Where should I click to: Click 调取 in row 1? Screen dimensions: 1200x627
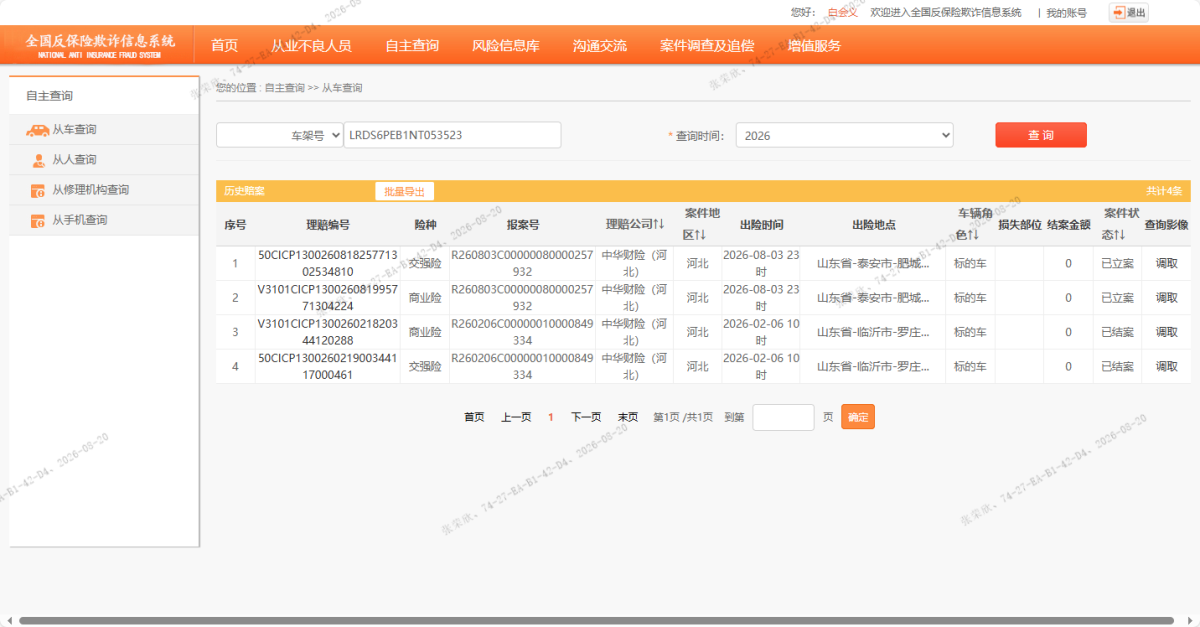point(1167,264)
